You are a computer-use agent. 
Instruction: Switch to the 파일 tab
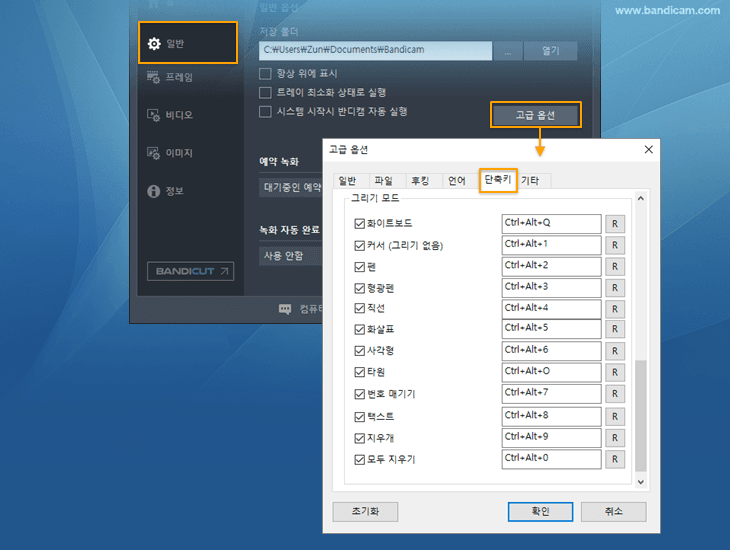click(384, 181)
